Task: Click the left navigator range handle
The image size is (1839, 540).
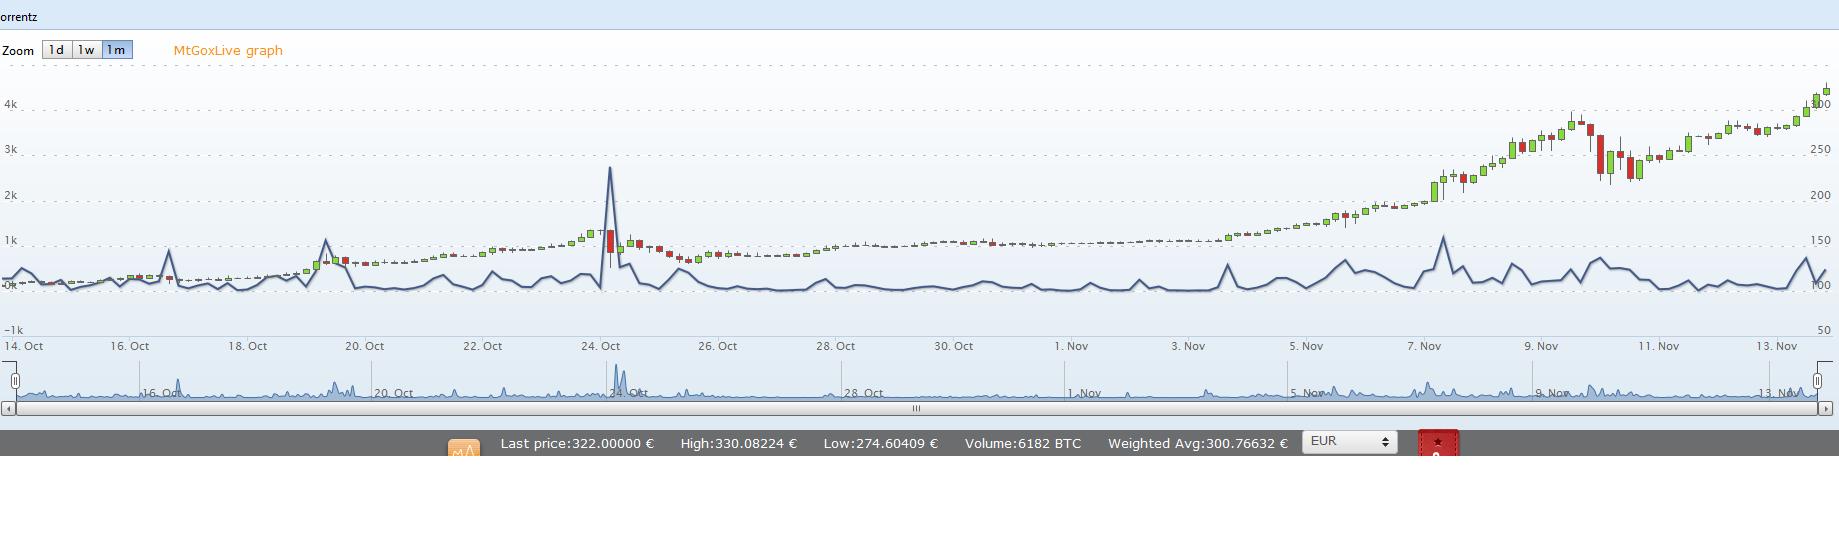Action: point(15,381)
